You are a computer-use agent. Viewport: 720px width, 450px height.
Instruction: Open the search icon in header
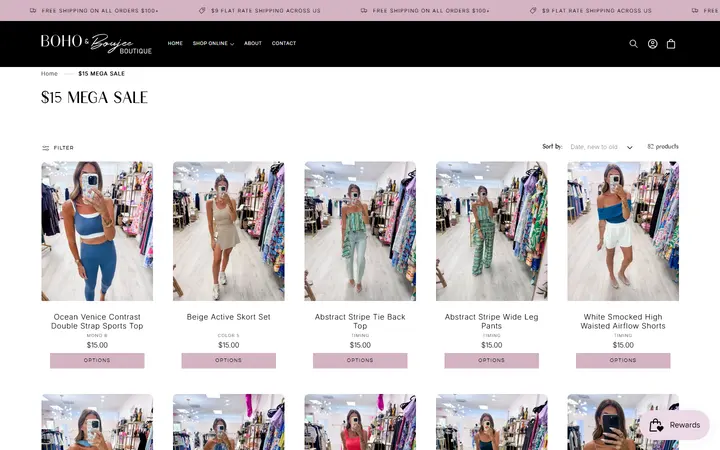pos(633,44)
